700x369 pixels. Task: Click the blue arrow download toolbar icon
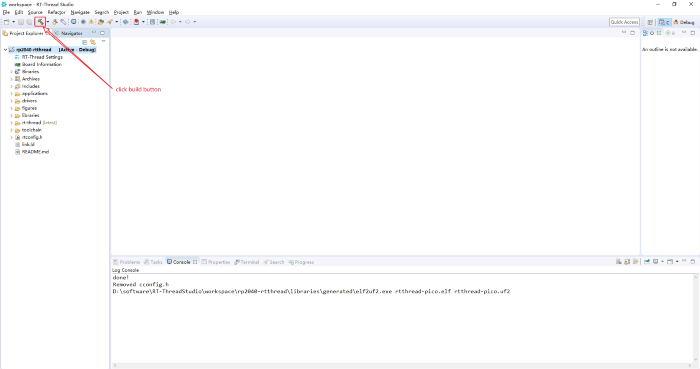point(125,22)
